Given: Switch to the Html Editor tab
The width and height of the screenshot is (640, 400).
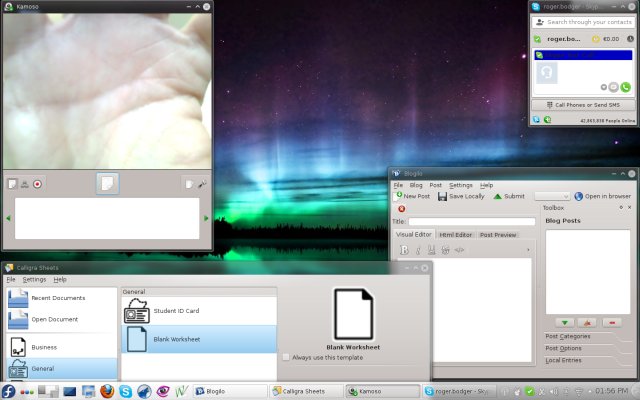Looking at the screenshot, I should click(456, 234).
